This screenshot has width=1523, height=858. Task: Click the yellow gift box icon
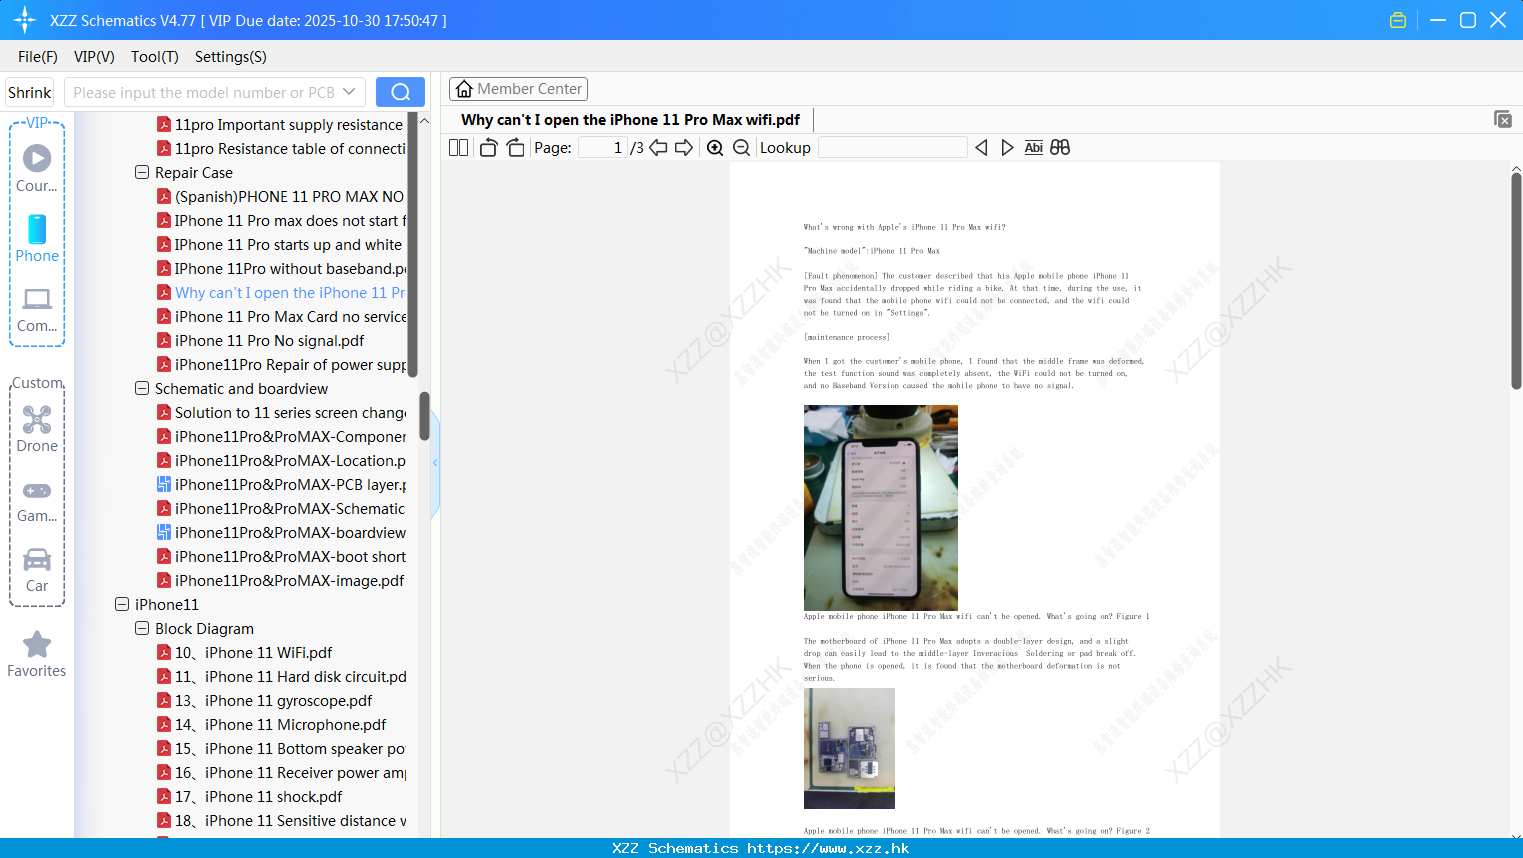tap(1398, 20)
